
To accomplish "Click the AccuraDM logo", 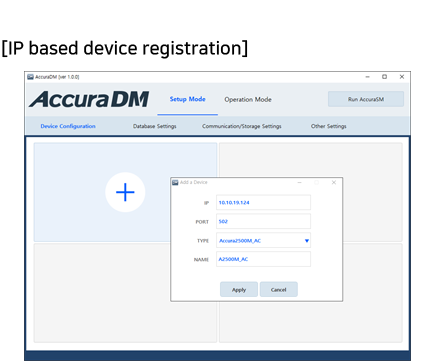I will tap(89, 99).
